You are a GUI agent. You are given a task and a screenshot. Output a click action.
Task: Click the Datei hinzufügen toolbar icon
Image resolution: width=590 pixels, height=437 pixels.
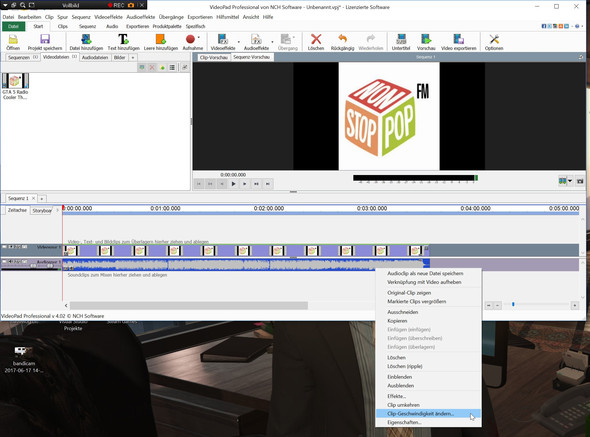[x=86, y=39]
